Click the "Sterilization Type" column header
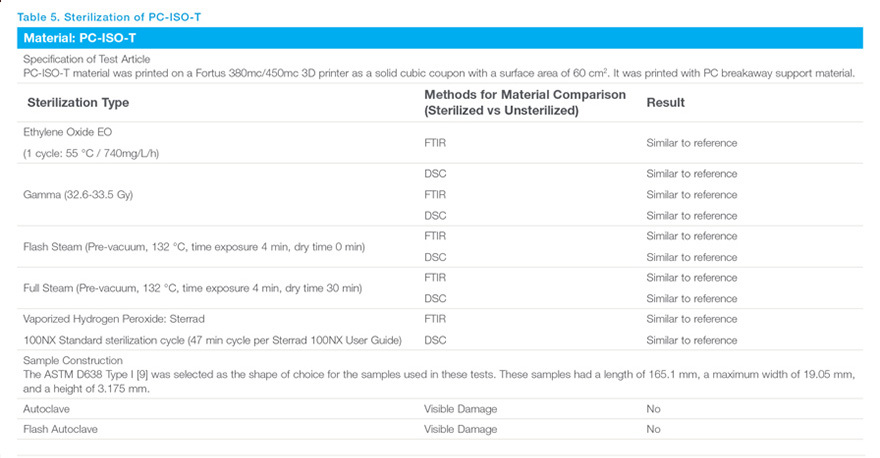880x458 pixels. click(x=77, y=103)
